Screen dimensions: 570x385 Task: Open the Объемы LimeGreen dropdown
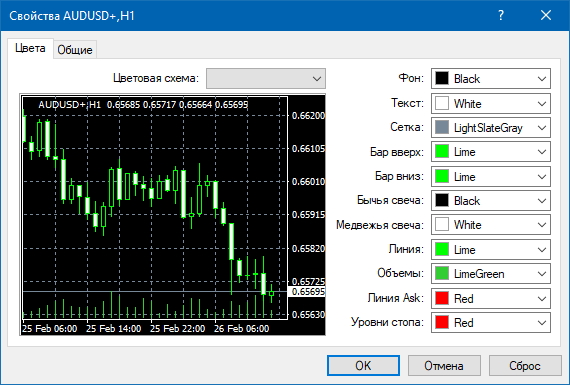click(x=491, y=273)
